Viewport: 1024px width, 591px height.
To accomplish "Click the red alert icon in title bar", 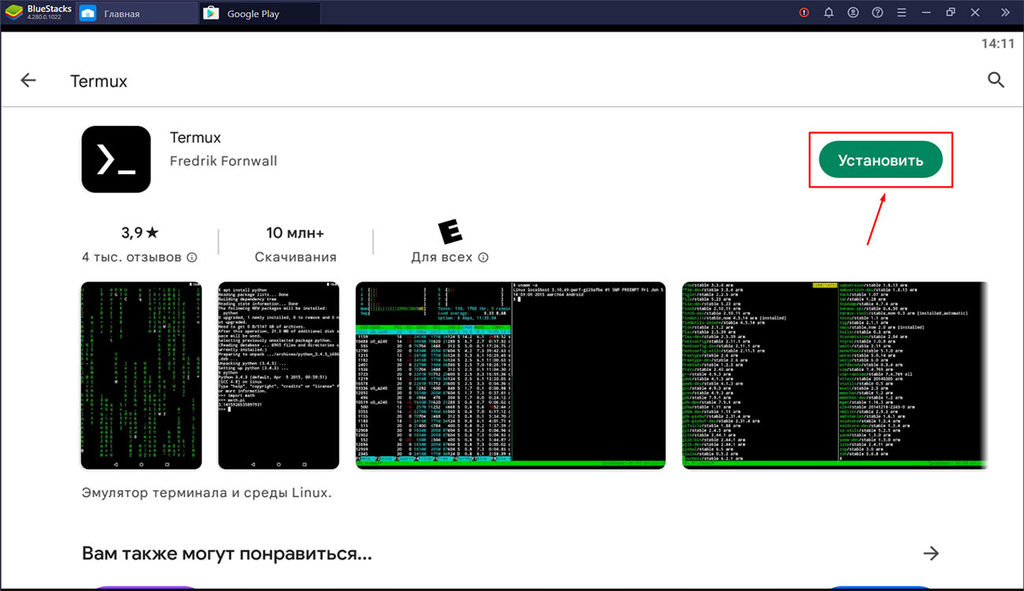I will point(804,12).
